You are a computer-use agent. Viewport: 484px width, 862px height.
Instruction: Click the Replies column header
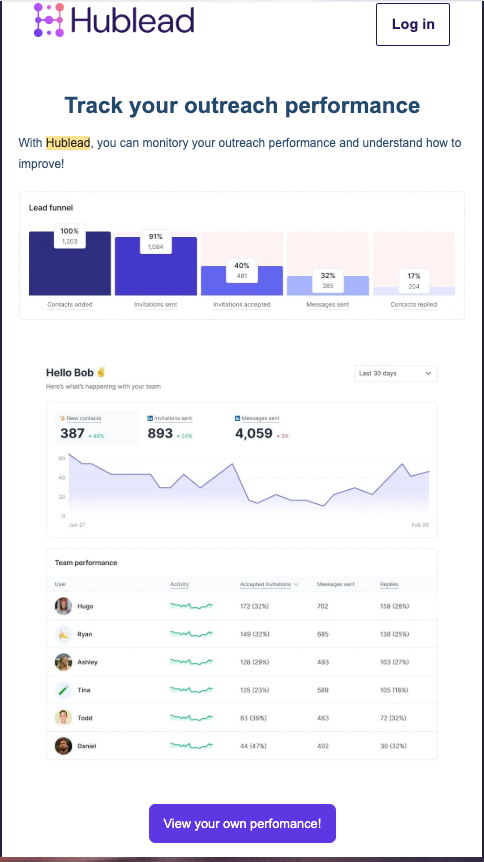[x=389, y=584]
